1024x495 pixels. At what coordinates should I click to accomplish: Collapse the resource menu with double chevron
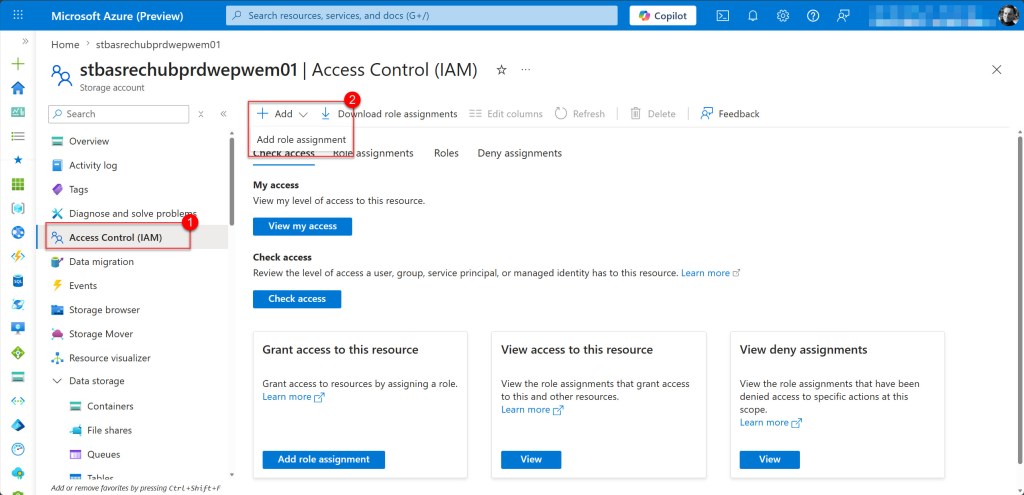point(223,114)
